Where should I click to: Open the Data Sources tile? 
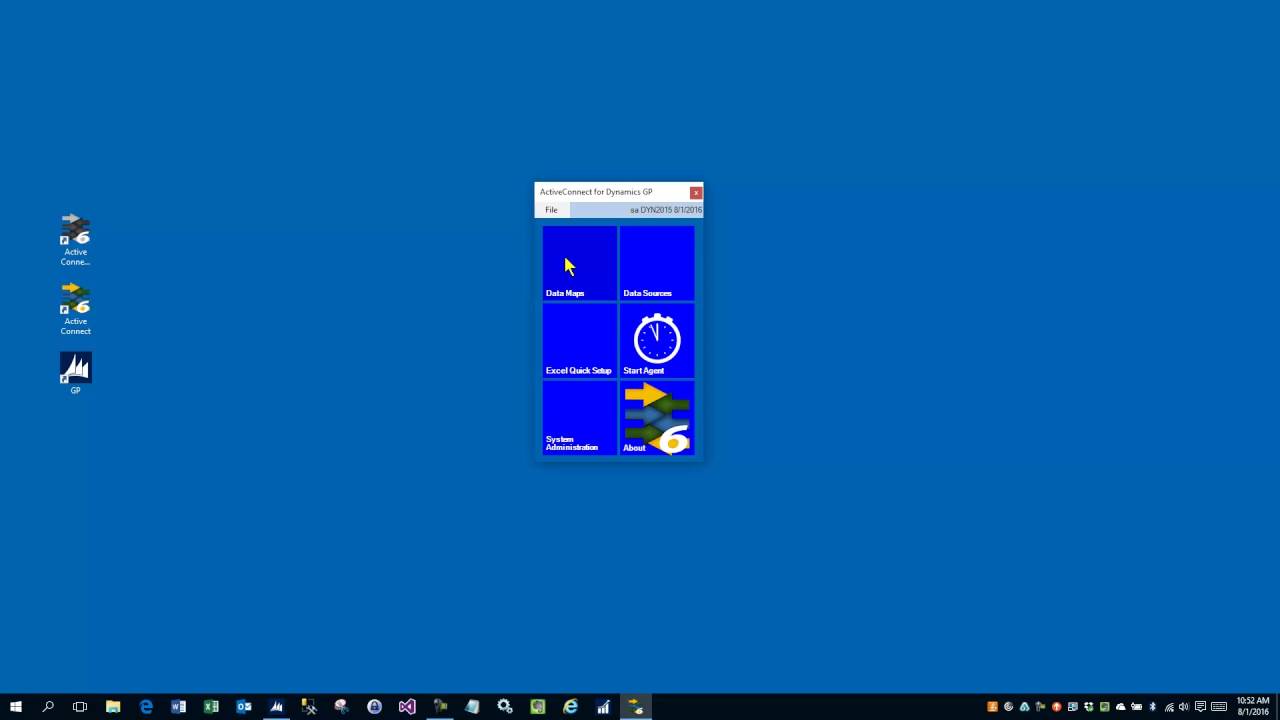point(657,263)
